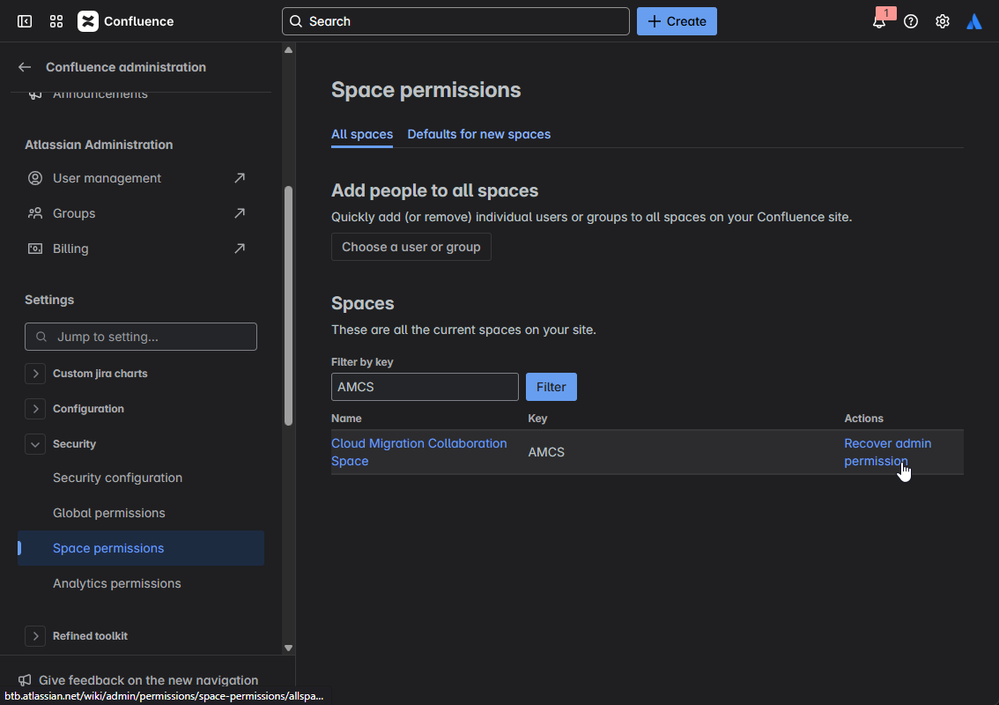This screenshot has height=705, width=999.
Task: Click the Filter by key input field
Action: click(x=424, y=387)
